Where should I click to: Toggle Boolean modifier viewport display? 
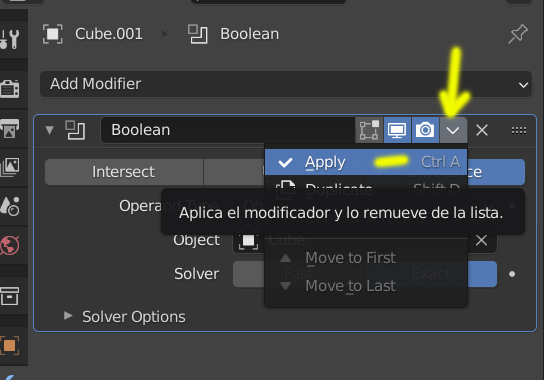point(397,130)
